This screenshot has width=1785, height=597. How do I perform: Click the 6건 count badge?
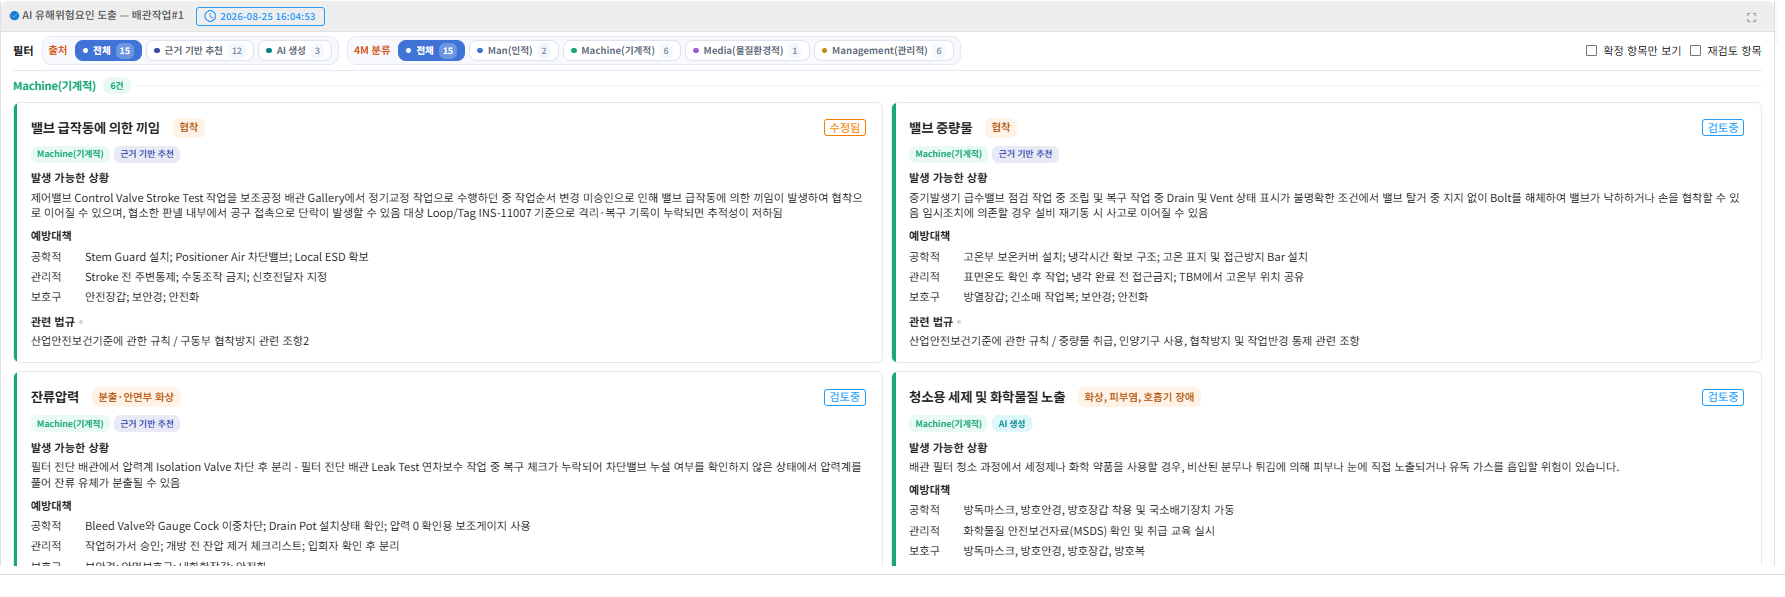pyautogui.click(x=117, y=86)
